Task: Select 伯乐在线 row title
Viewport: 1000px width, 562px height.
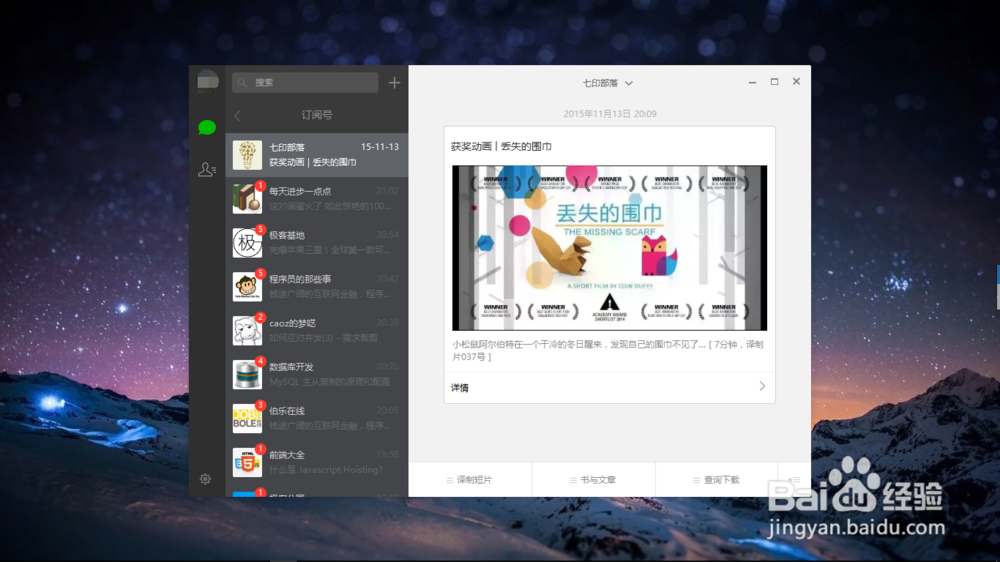Action: tap(286, 411)
